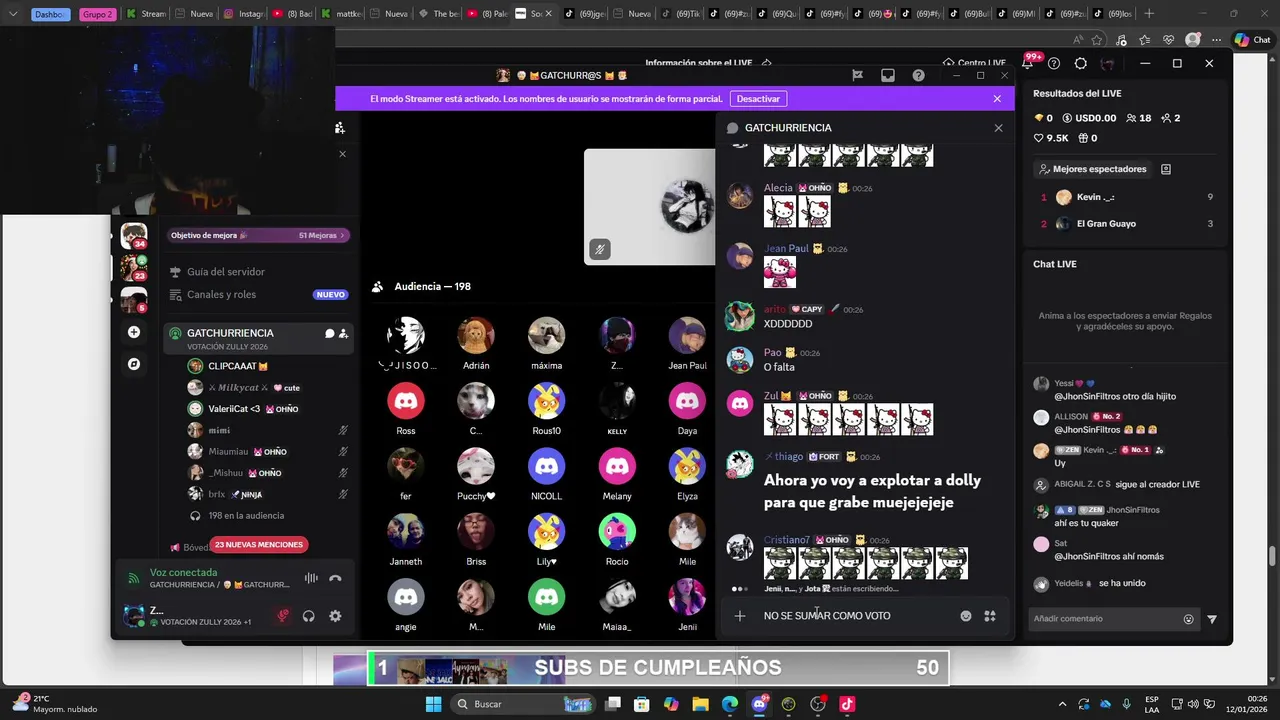Click the plus attachment button in message box
The width and height of the screenshot is (1280, 720).
coord(740,616)
